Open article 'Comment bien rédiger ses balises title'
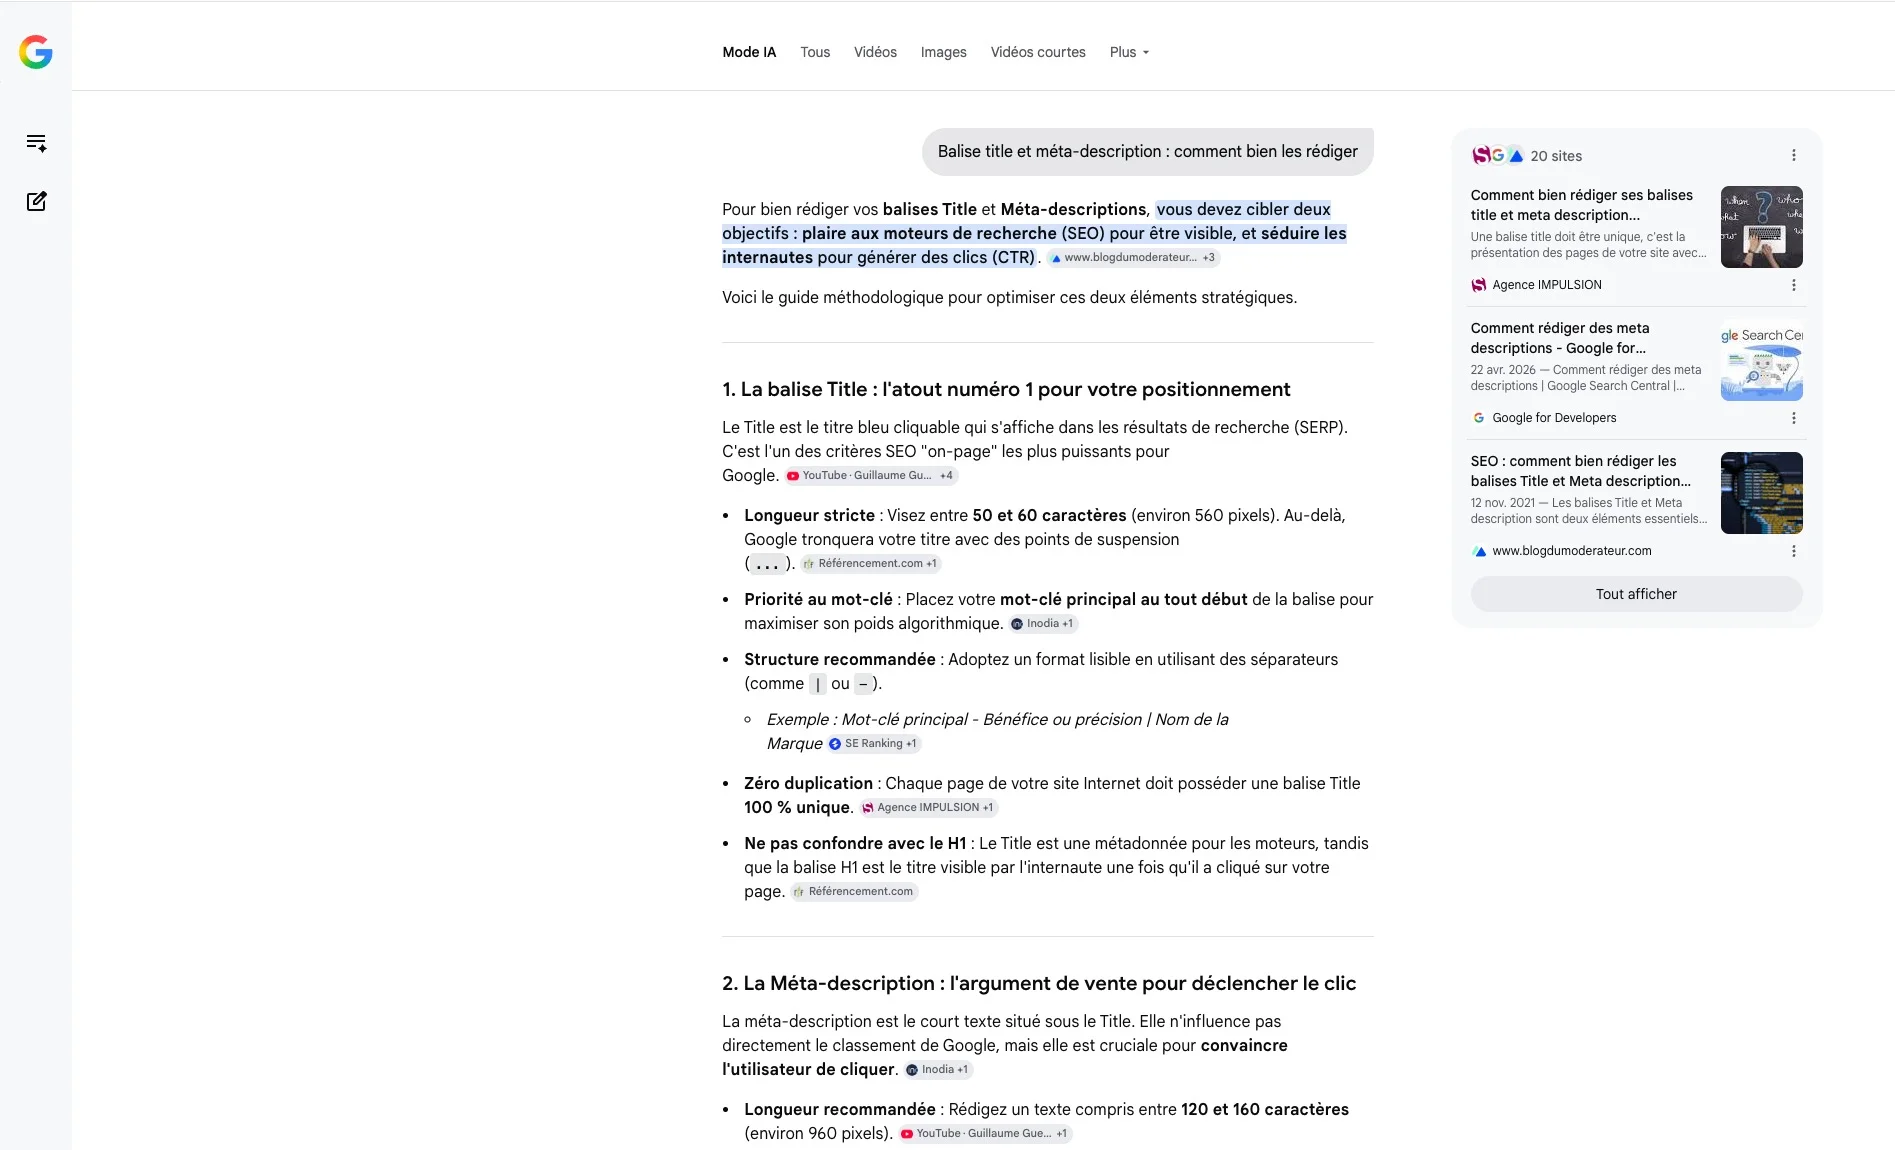This screenshot has height=1150, width=1895. pyautogui.click(x=1581, y=205)
